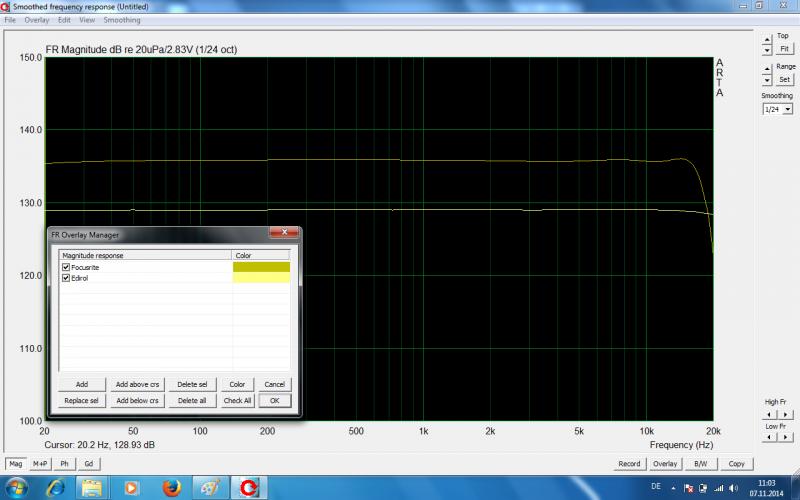Open the Smoothing menu in menu bar
The width and height of the screenshot is (800, 500).
[123, 20]
